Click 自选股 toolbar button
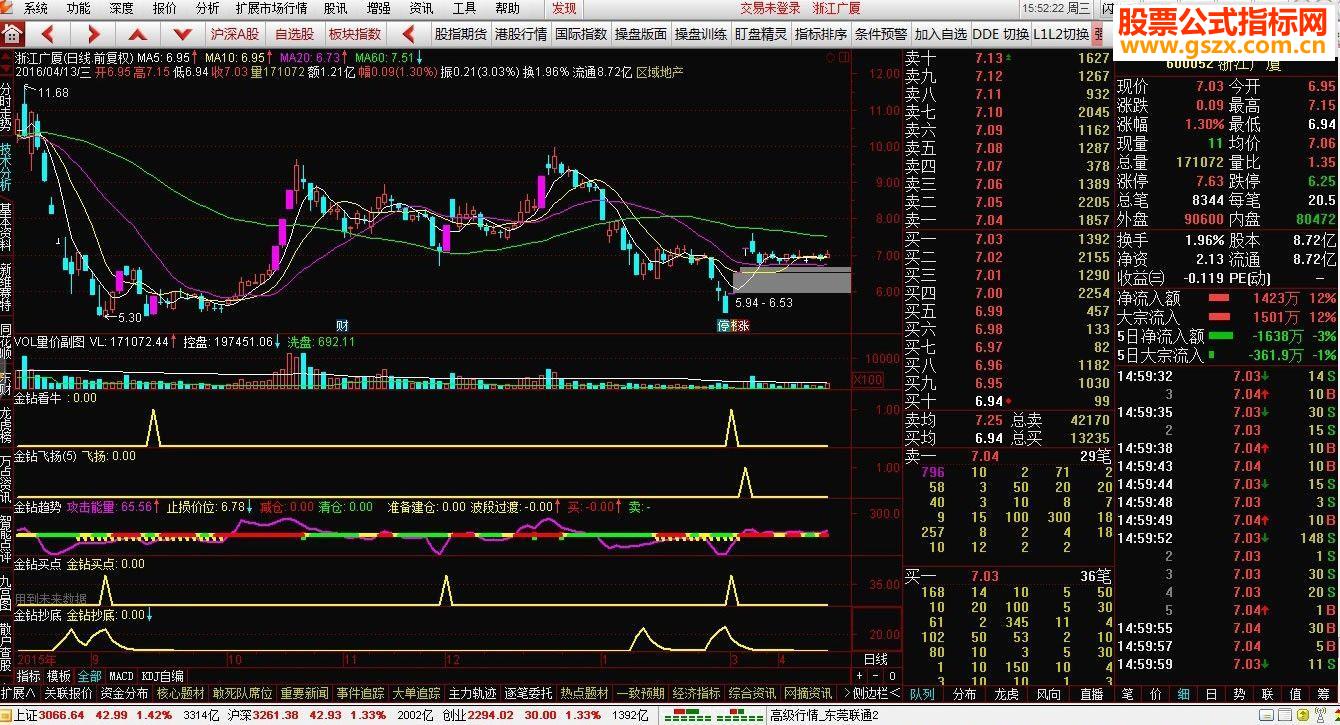The width and height of the screenshot is (1340, 725). (294, 34)
